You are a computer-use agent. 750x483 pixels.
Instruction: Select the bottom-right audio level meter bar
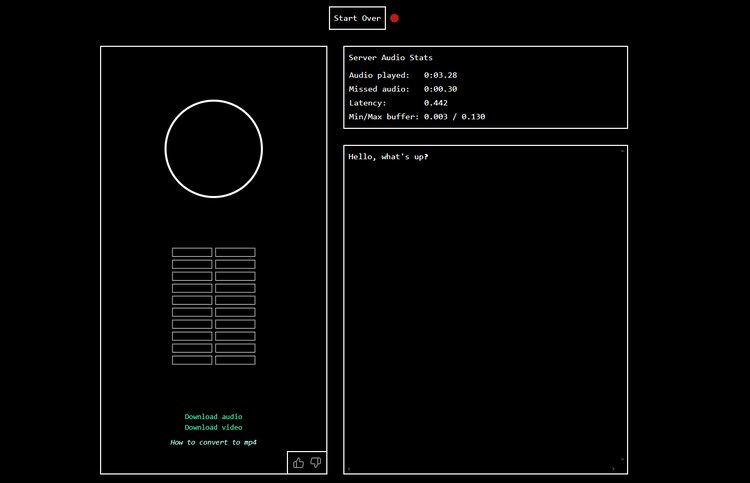235,360
